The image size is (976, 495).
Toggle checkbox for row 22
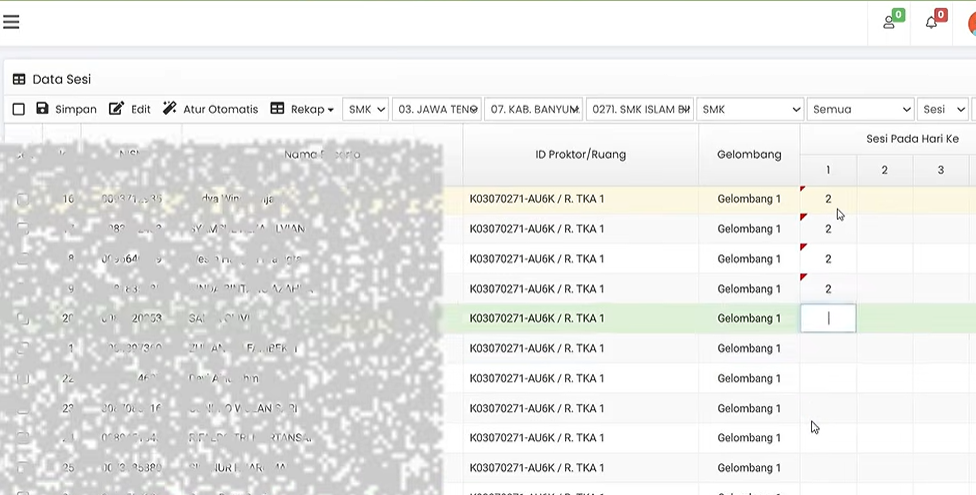[23, 378]
